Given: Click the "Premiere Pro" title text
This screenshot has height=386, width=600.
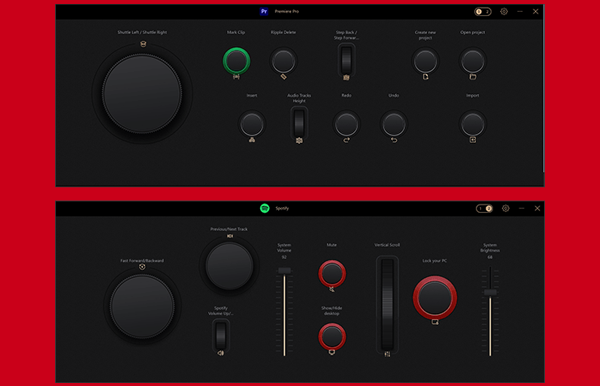Looking at the screenshot, I should click(x=287, y=11).
